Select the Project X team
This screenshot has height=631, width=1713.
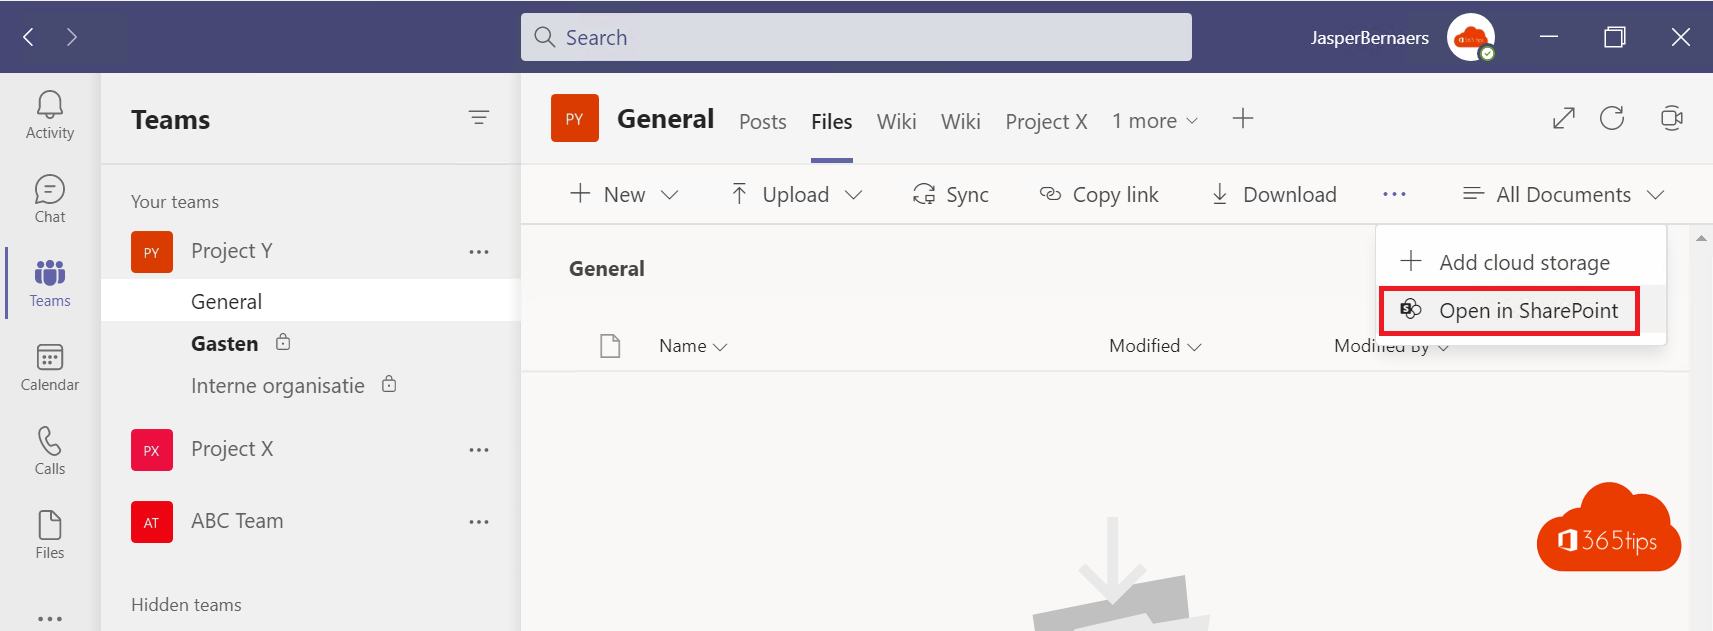coord(232,449)
